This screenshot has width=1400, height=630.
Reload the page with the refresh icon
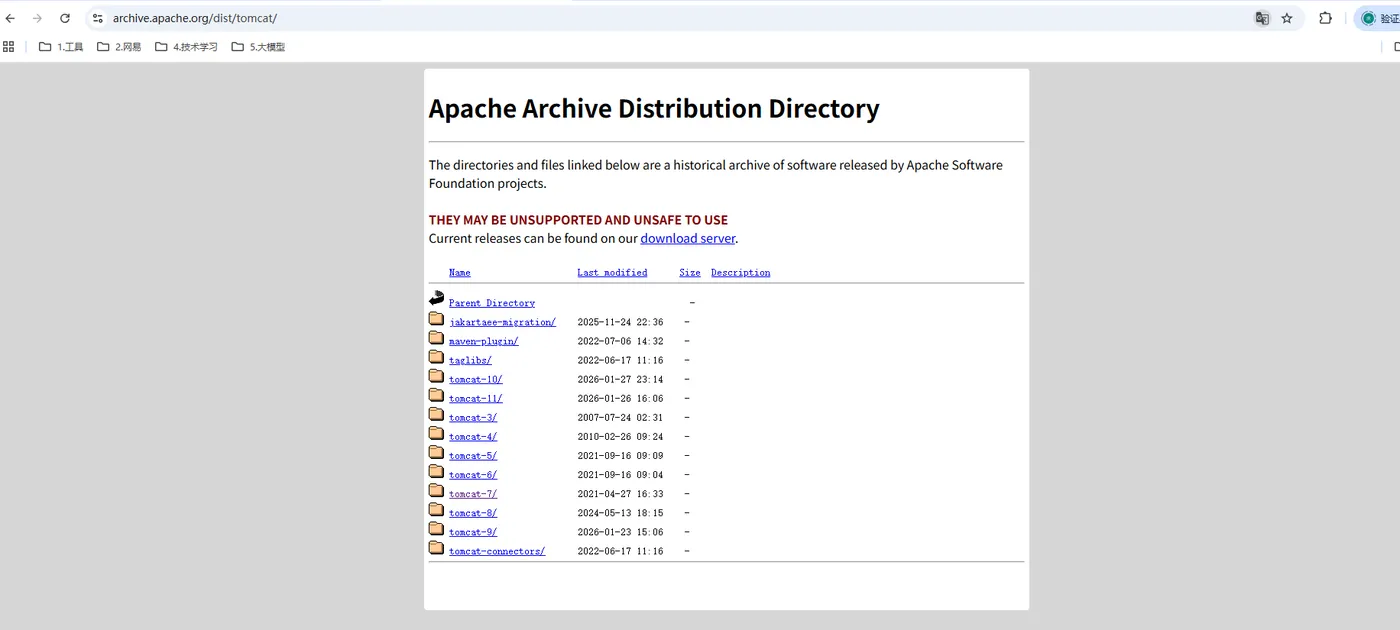65,18
